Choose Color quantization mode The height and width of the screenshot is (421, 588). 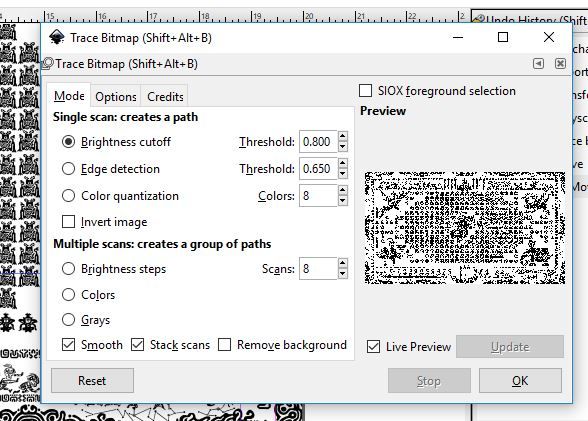(68, 196)
